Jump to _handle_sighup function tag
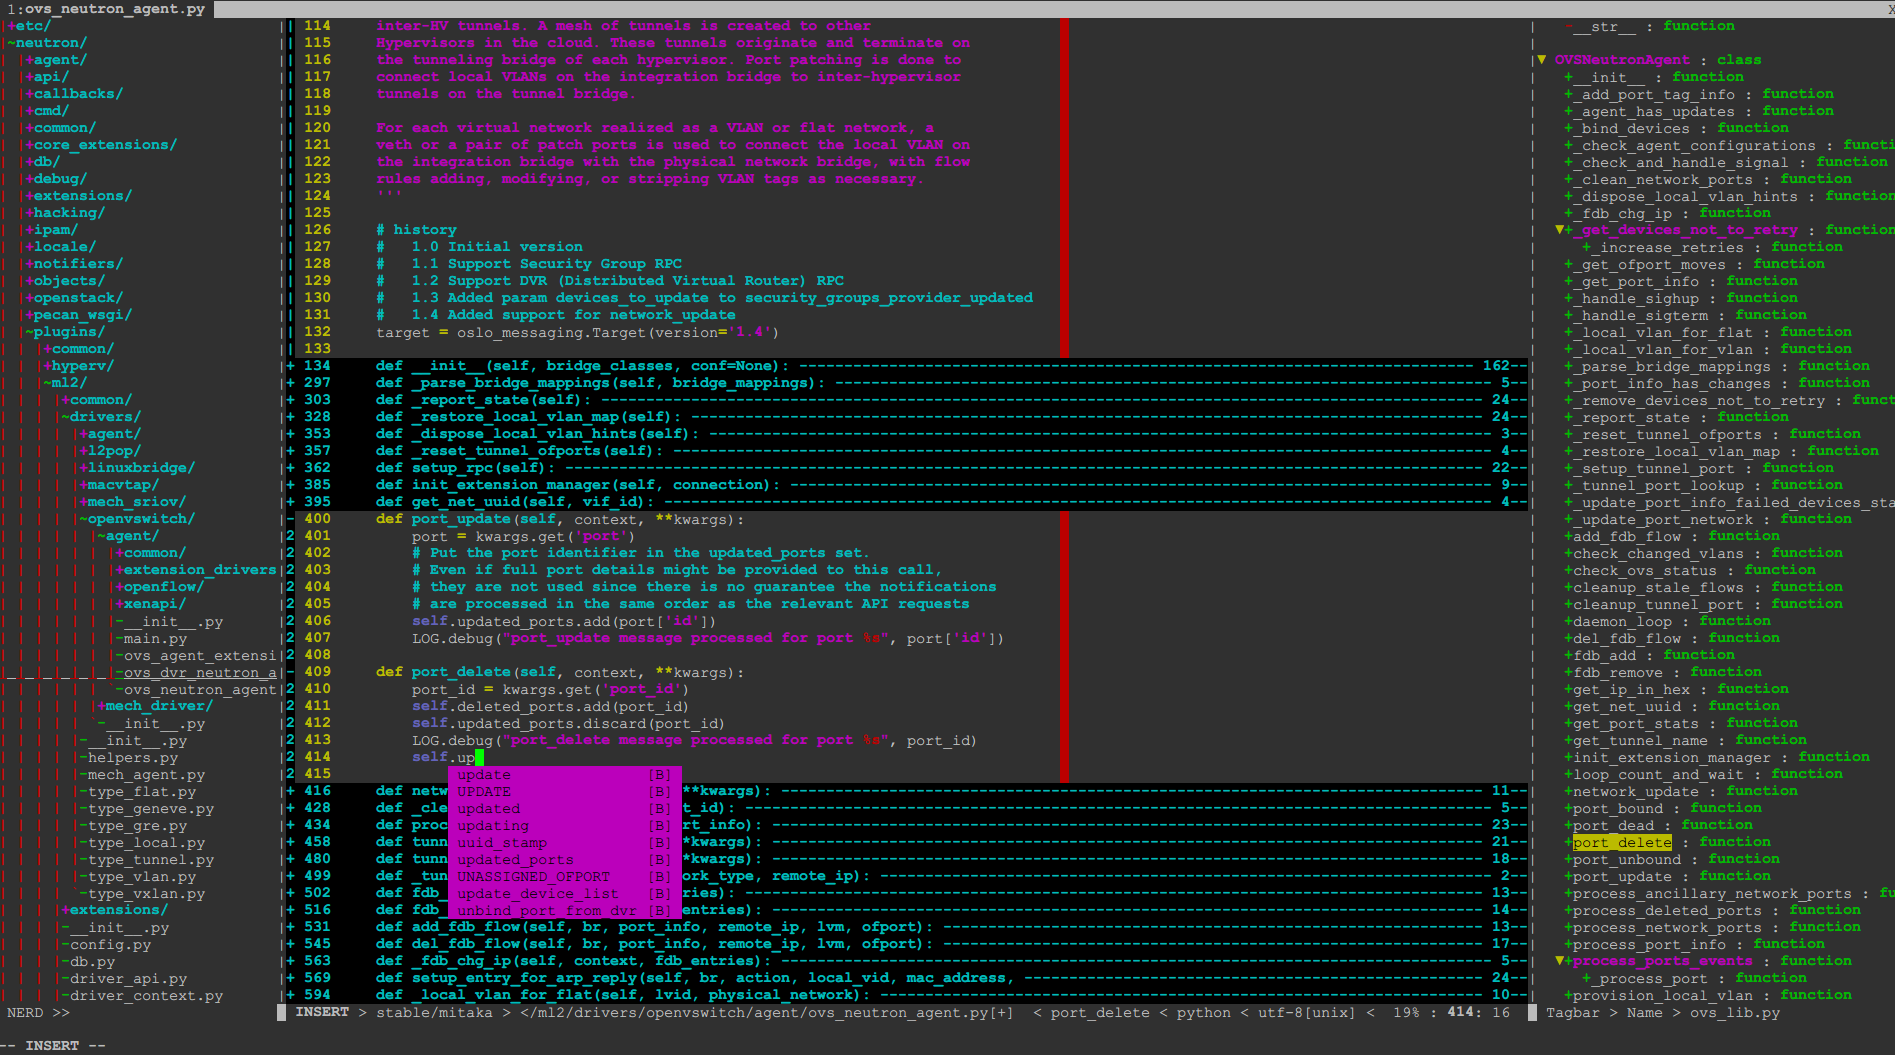The width and height of the screenshot is (1895, 1055). coord(1636,298)
